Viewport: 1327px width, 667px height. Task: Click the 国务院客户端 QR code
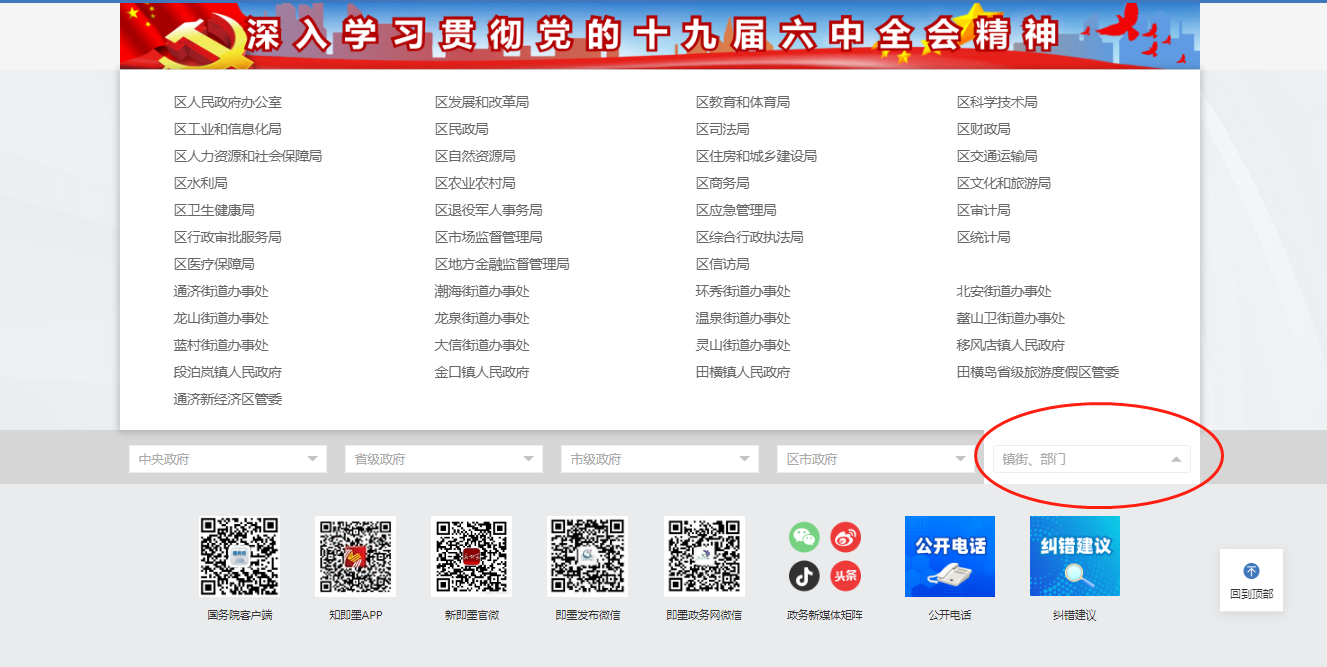[x=239, y=556]
